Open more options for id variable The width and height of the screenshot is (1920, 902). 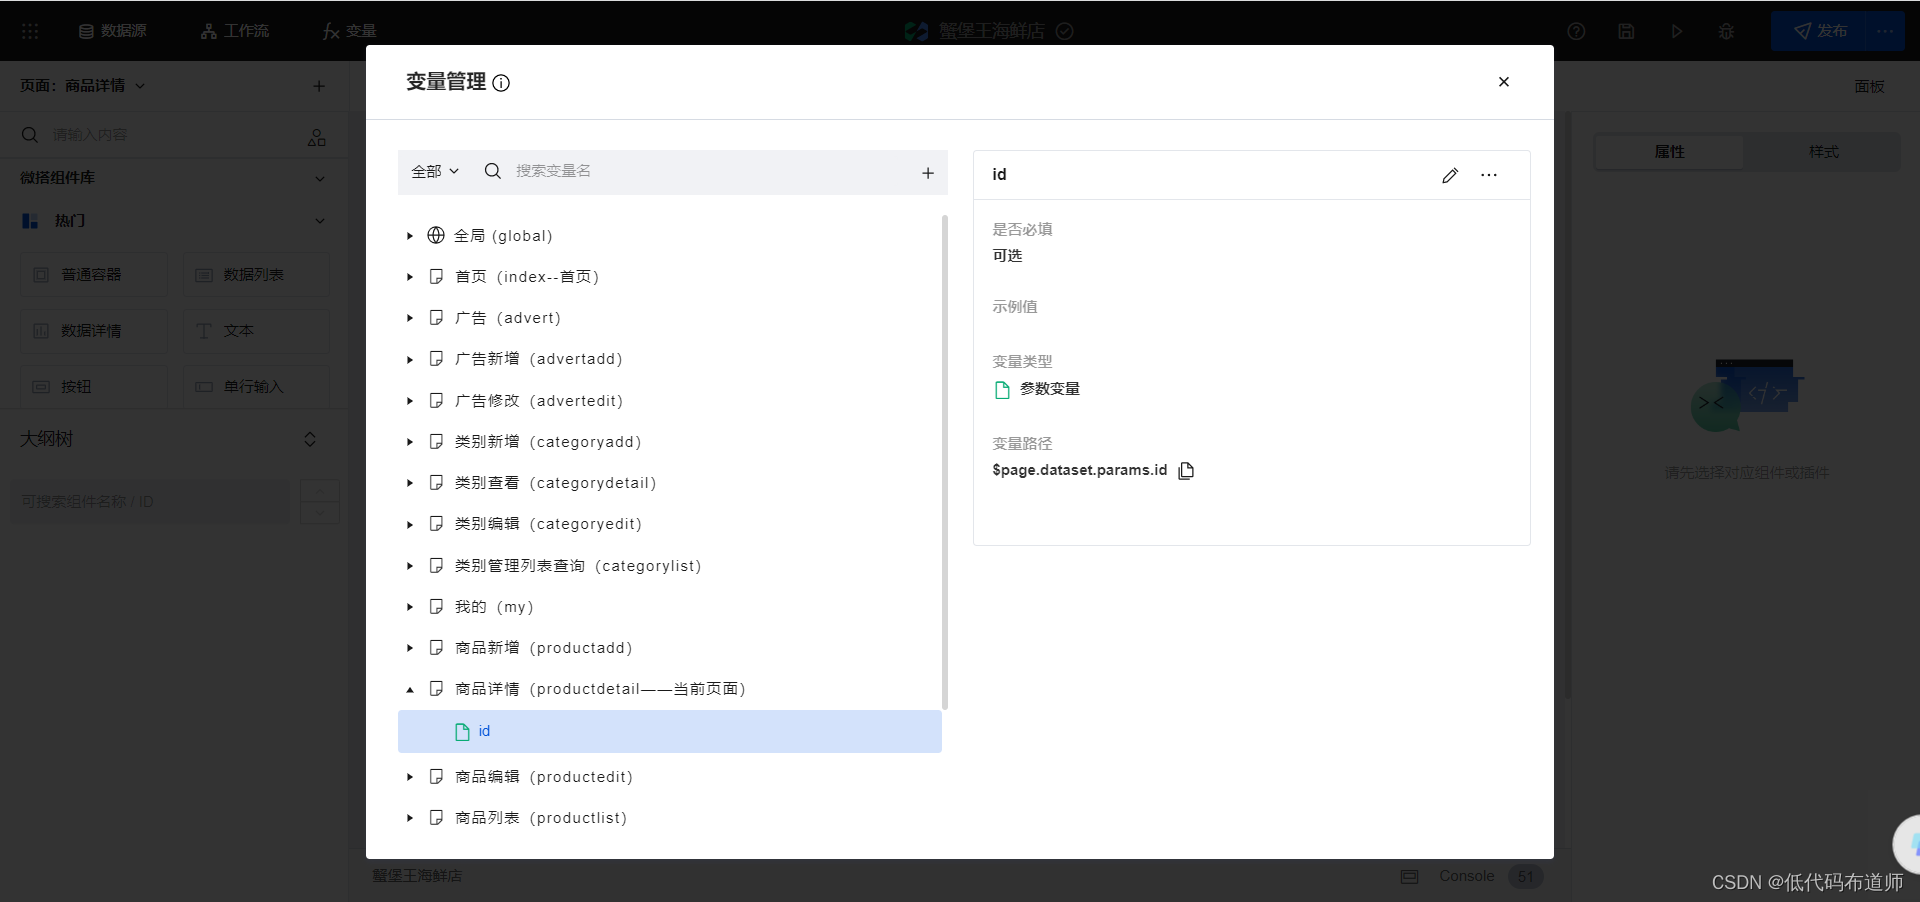click(x=1489, y=175)
